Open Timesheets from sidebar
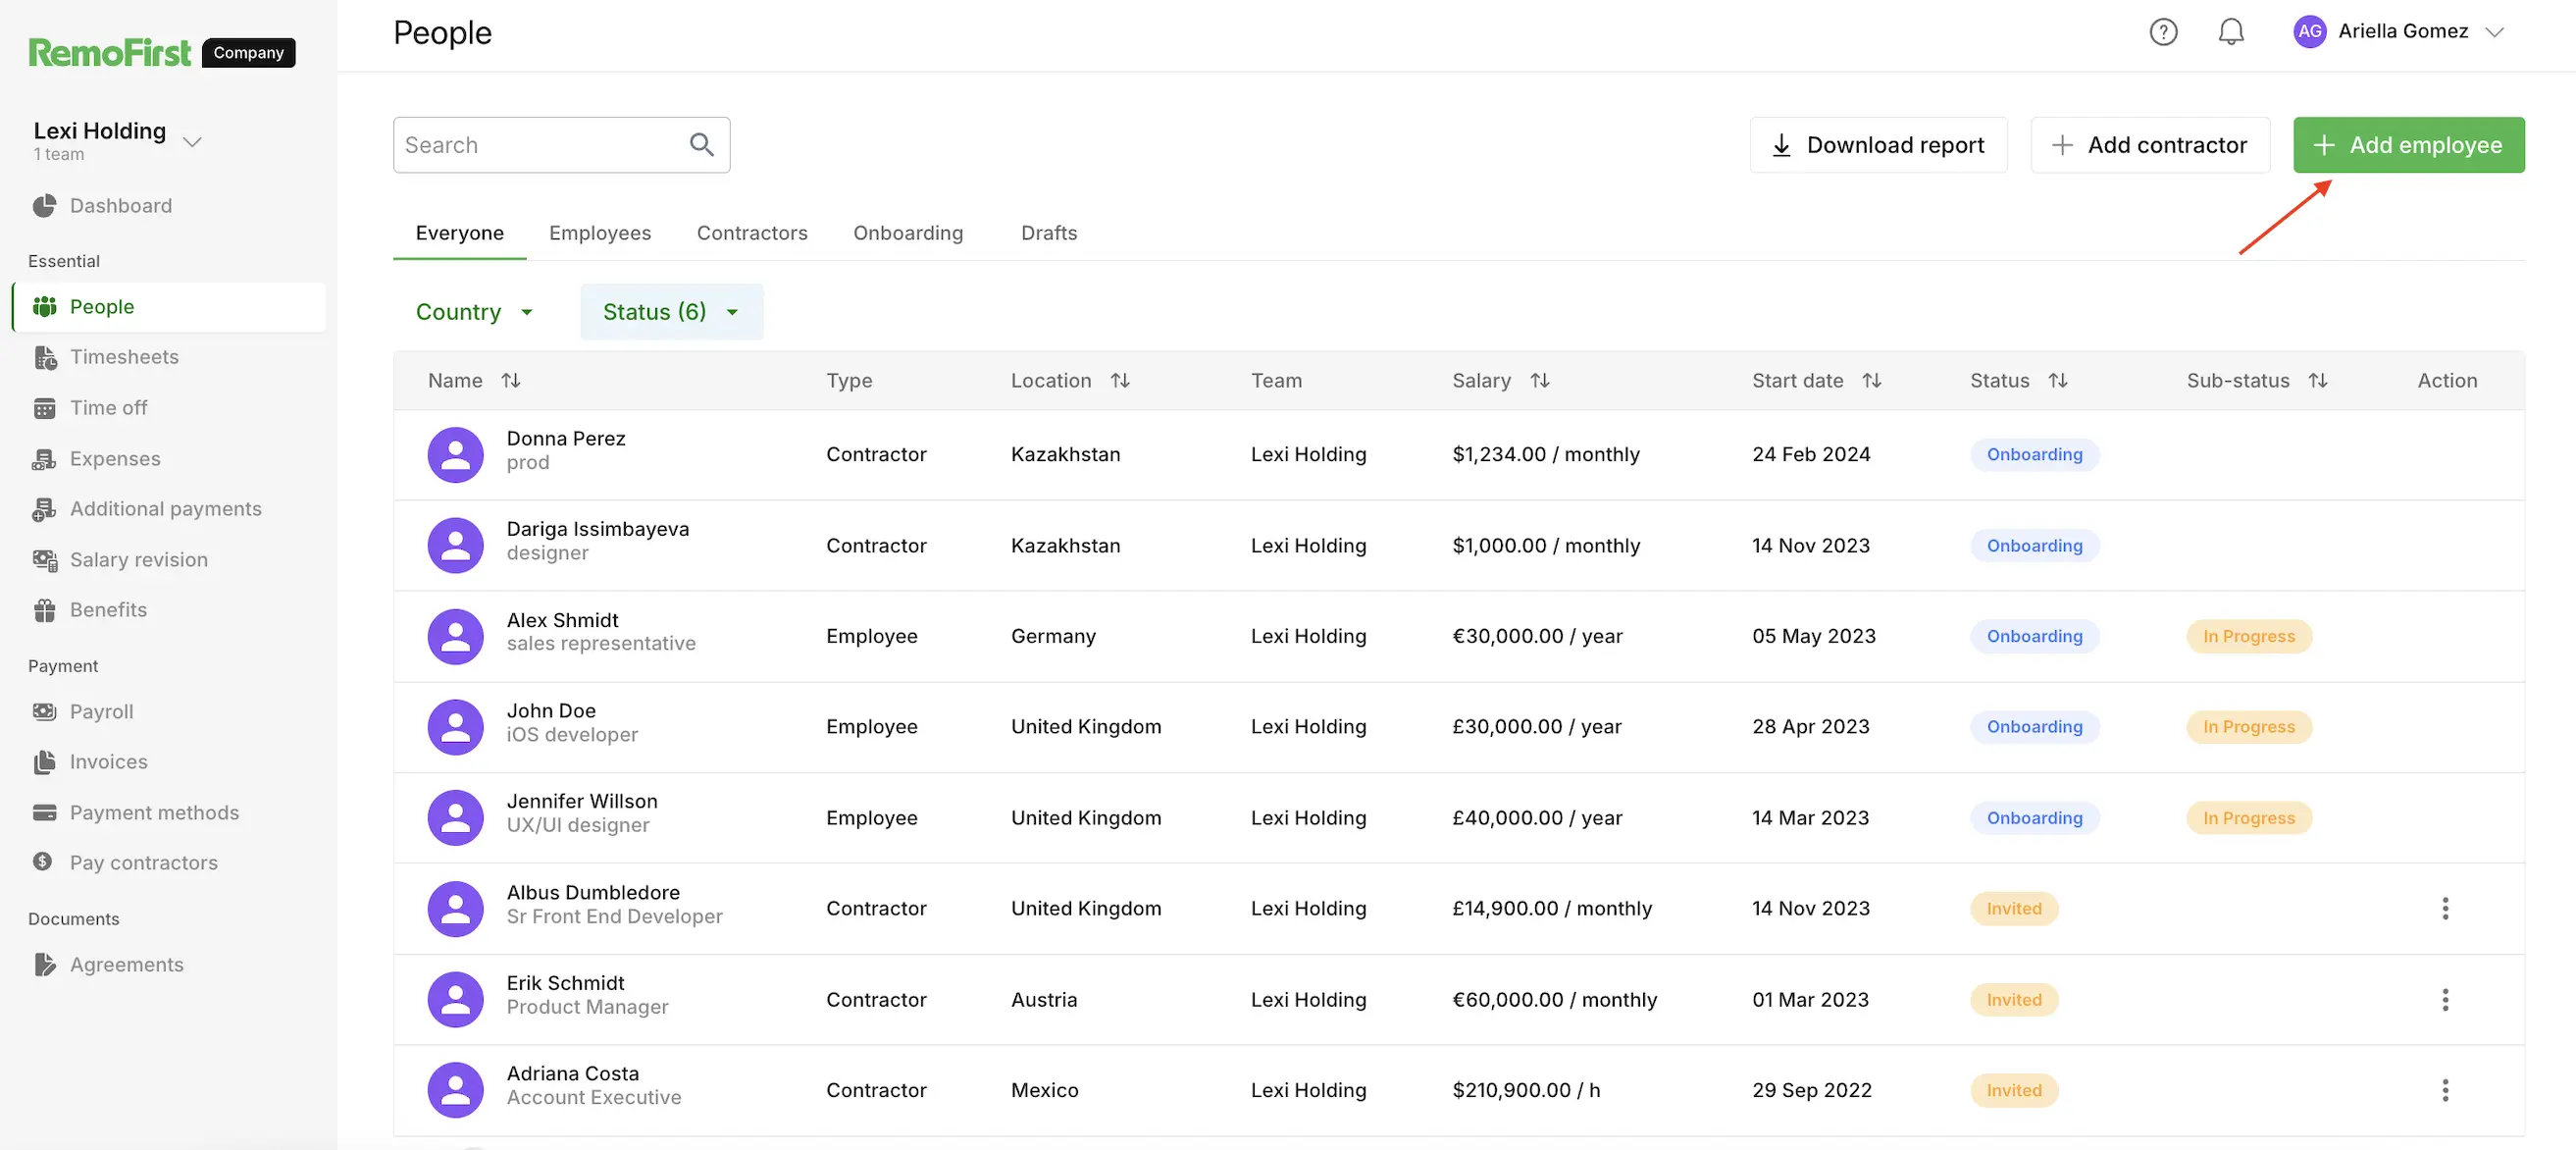2576x1150 pixels. pyautogui.click(x=124, y=357)
